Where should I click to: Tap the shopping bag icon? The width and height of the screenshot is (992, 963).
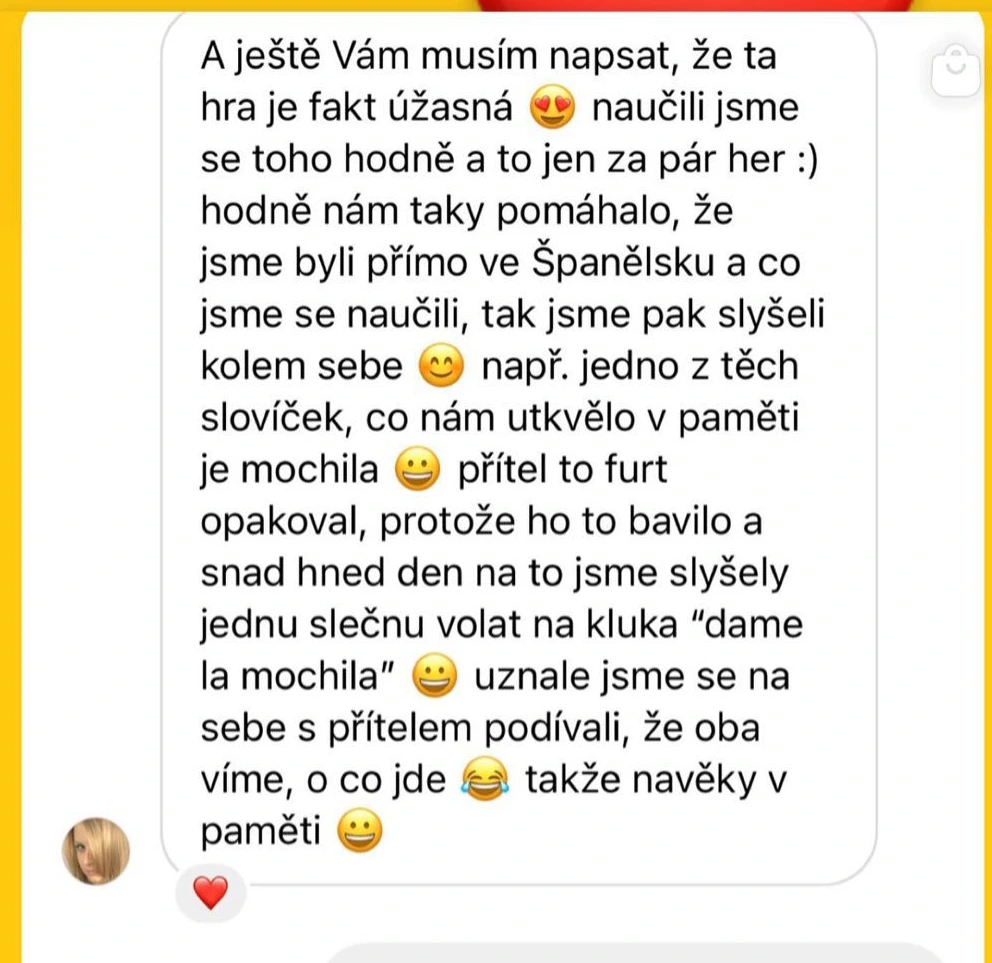(955, 69)
